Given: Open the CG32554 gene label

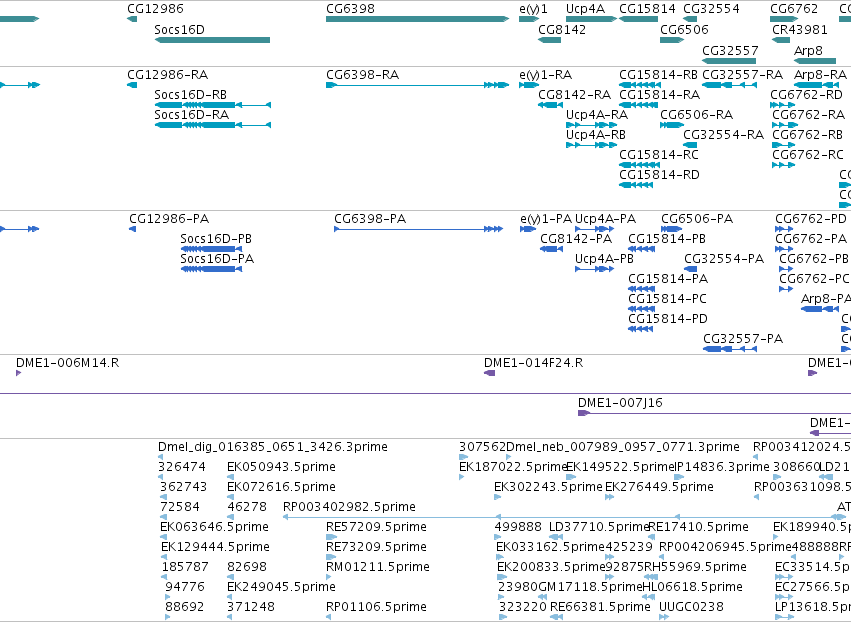Looking at the screenshot, I should 711,9.
